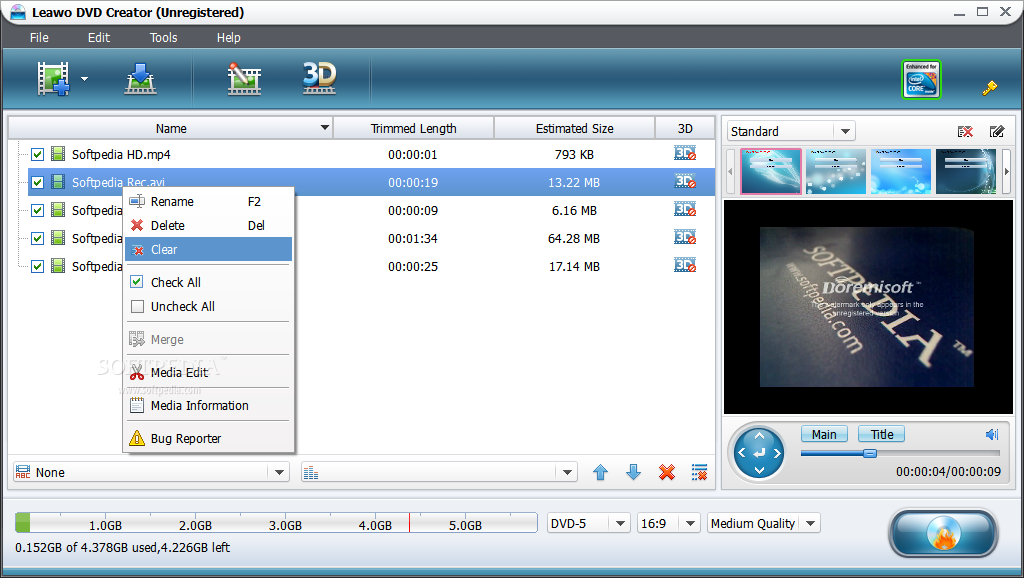The height and width of the screenshot is (578, 1024).
Task: Open the Medium Quality dropdown
Action: coord(810,523)
